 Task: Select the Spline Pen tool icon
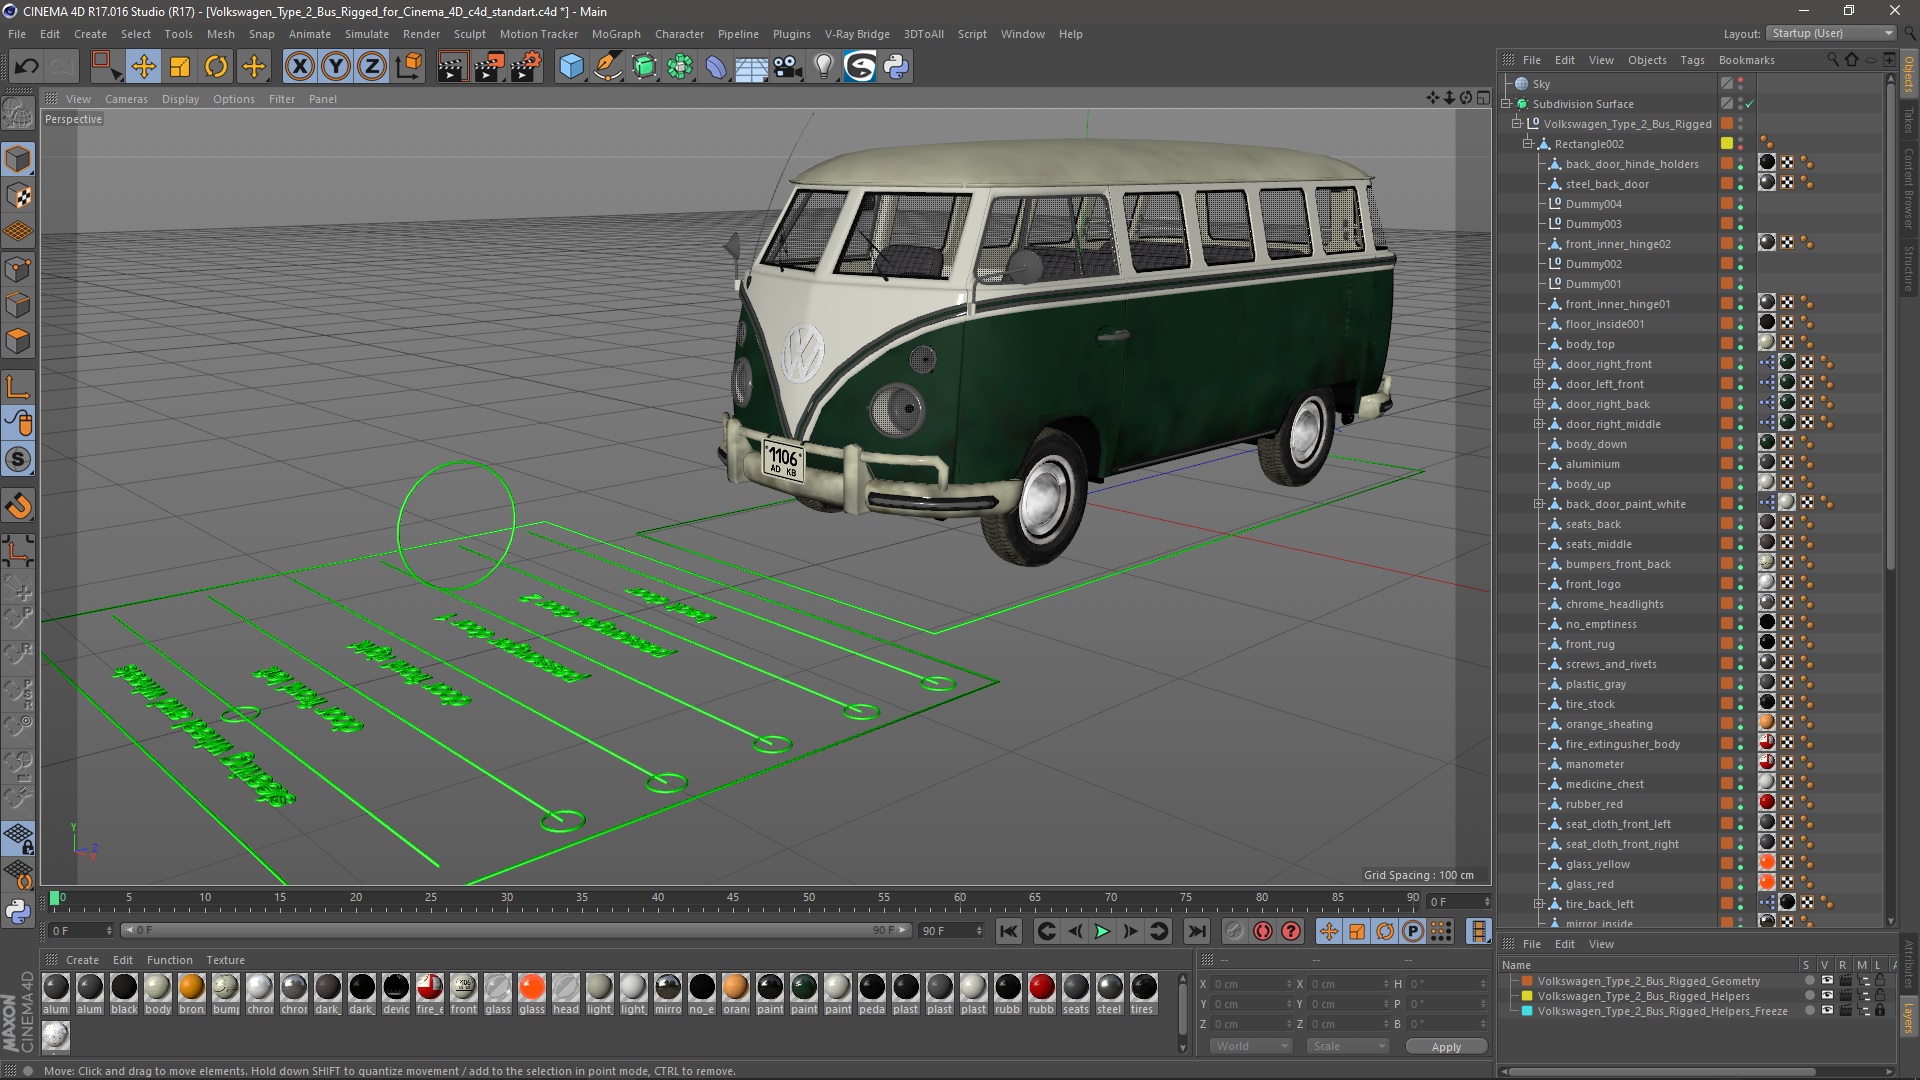[607, 67]
